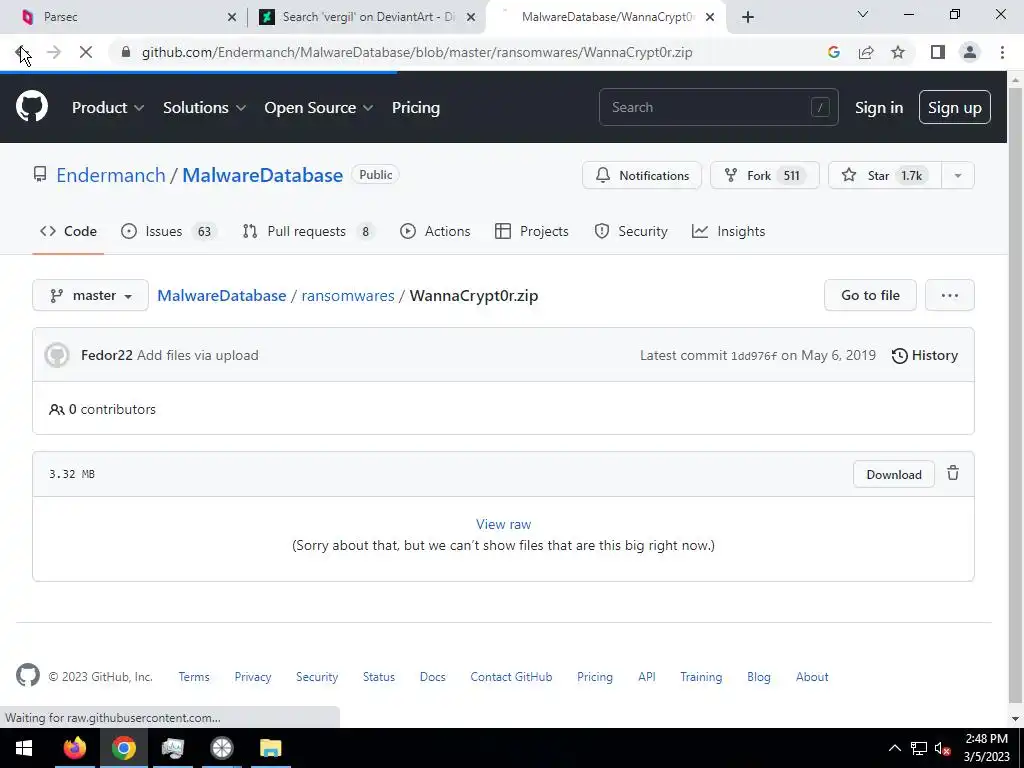Open Chrome three-dot menu
The width and height of the screenshot is (1024, 768).
coord(1002,52)
